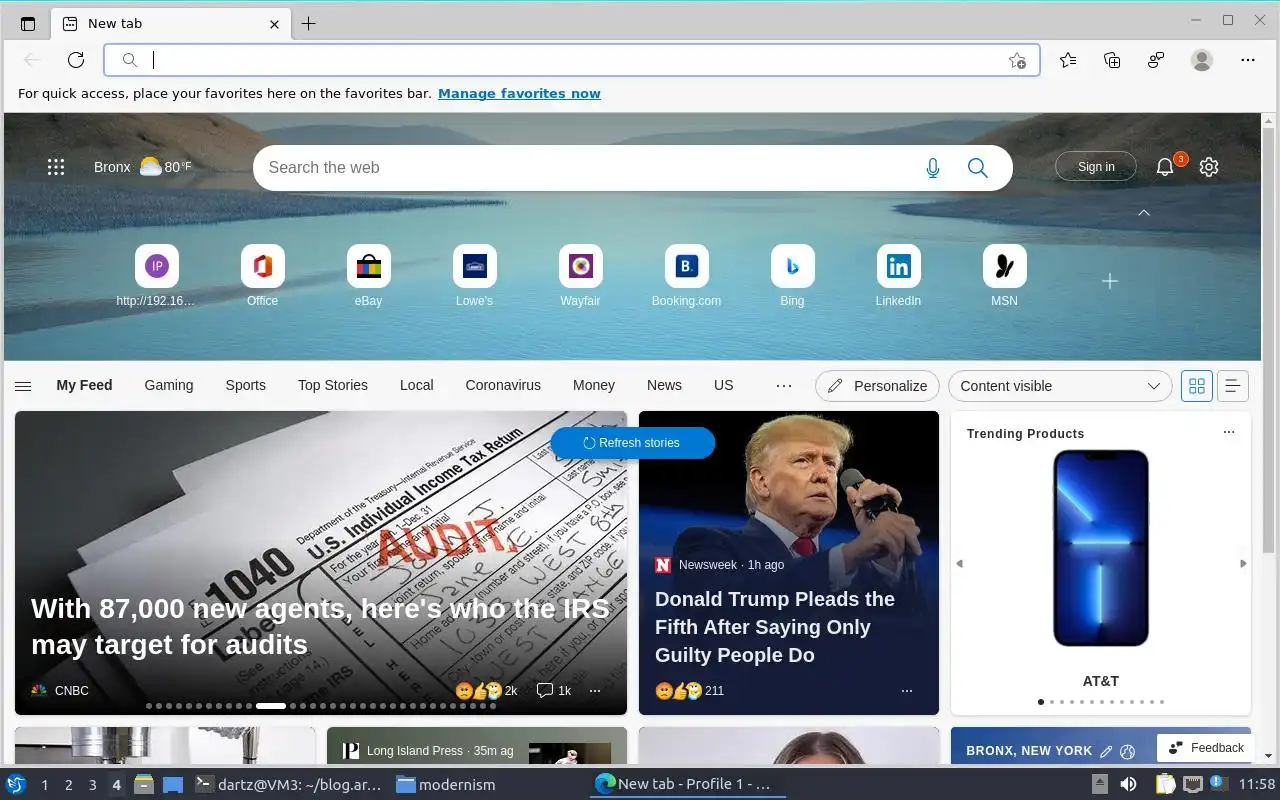
Task: Open a new browser tab with plus
Action: click(x=309, y=24)
